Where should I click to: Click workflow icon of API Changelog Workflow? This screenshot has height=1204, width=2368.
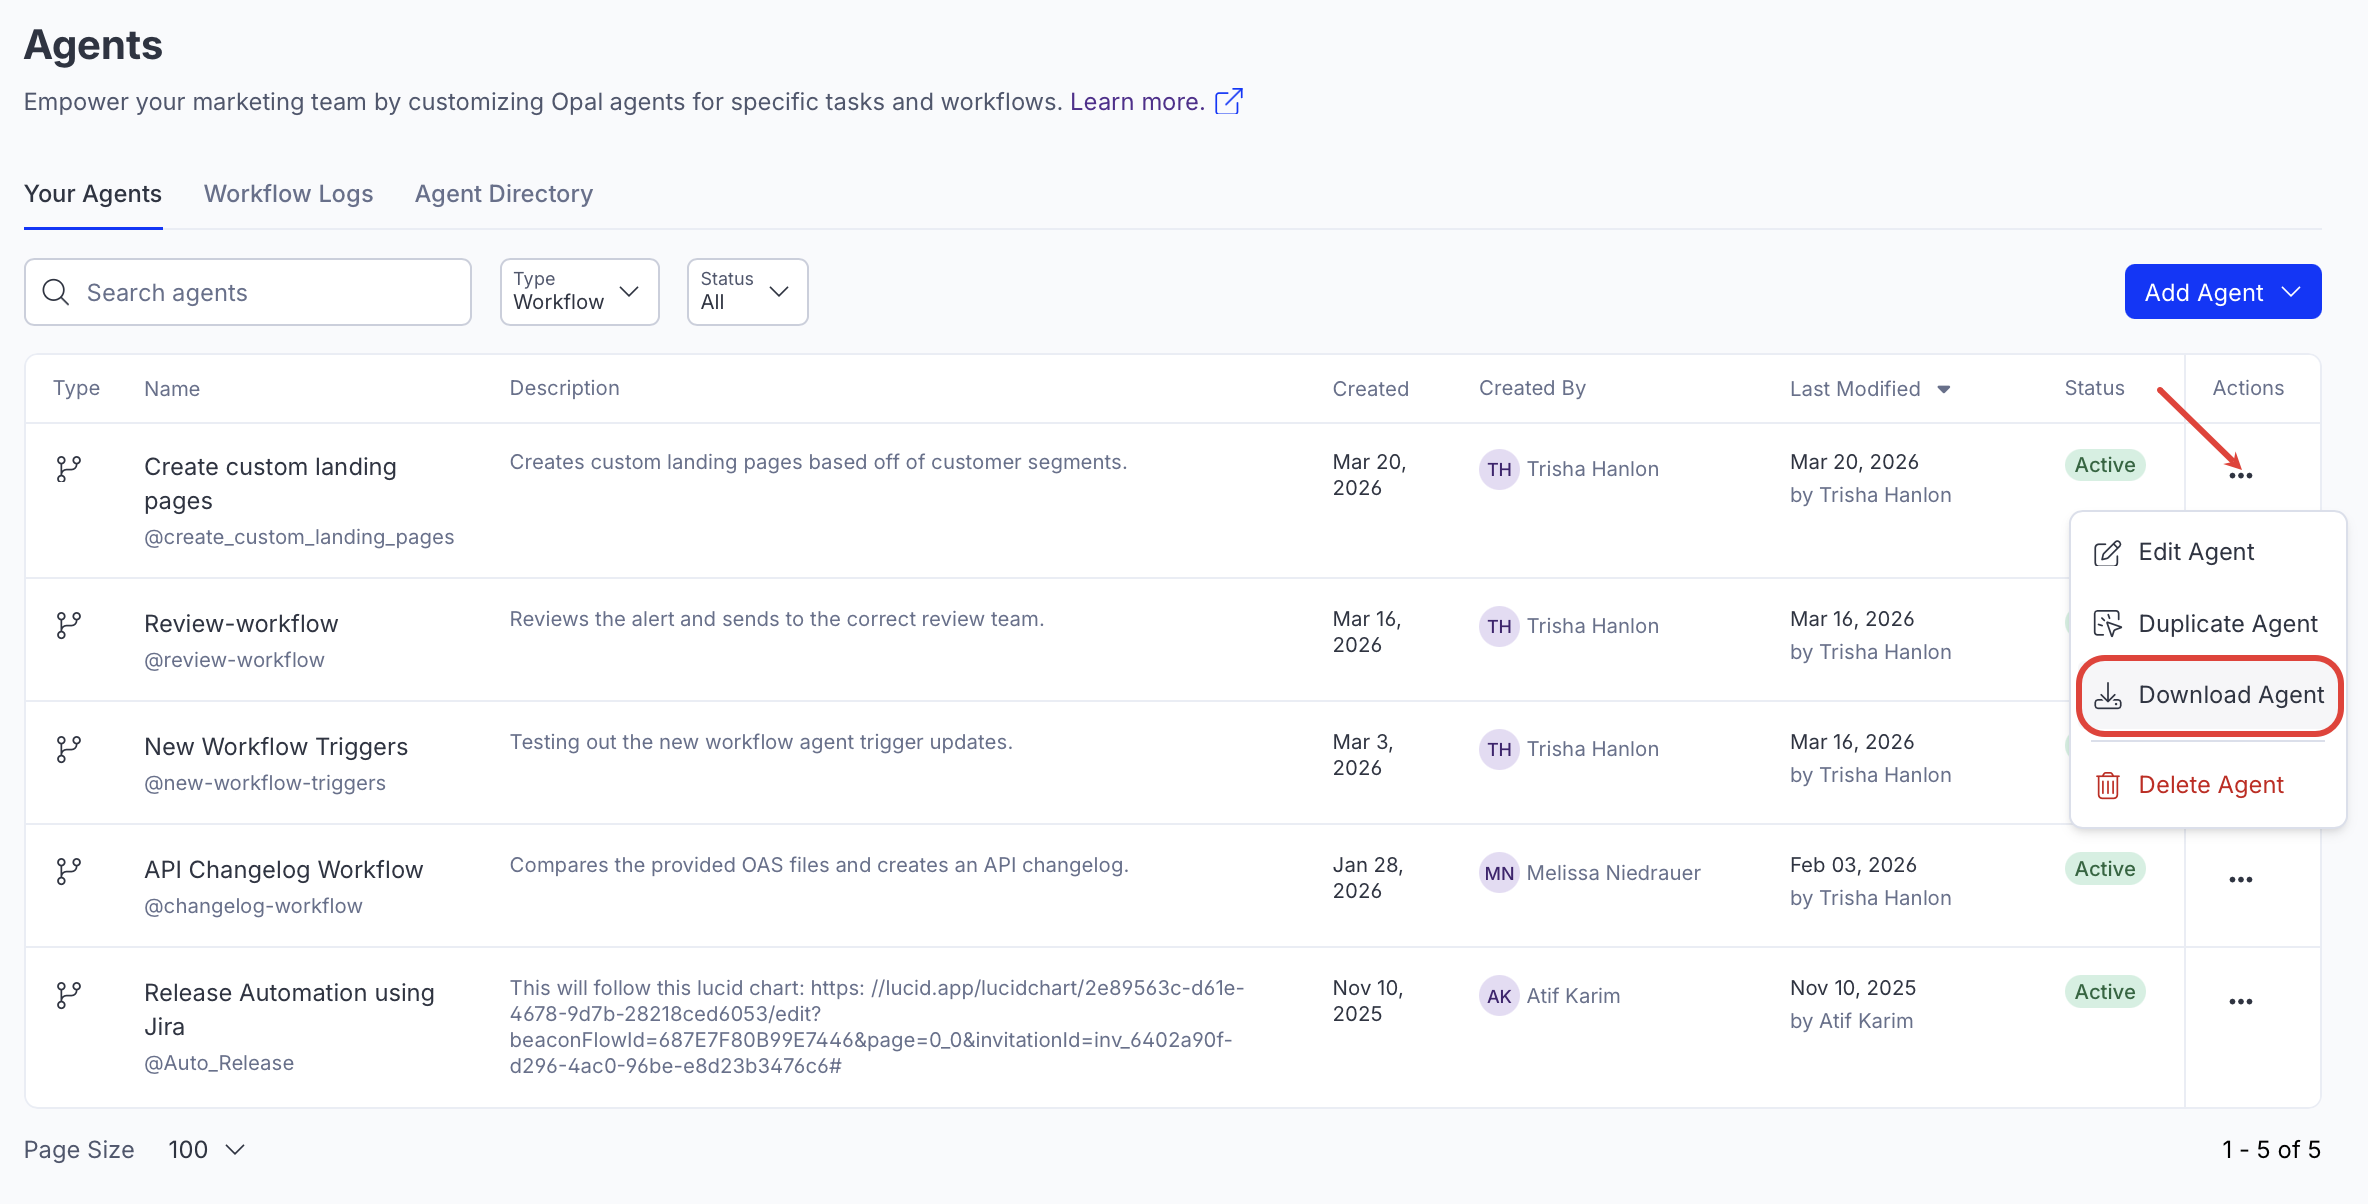click(68, 871)
